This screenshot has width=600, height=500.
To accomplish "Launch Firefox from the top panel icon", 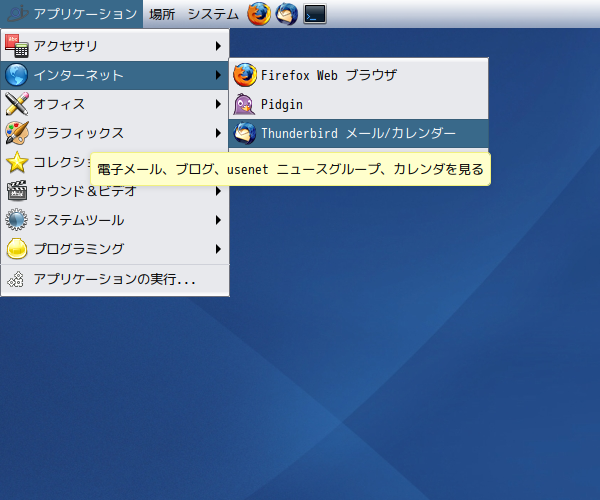I will click(259, 14).
